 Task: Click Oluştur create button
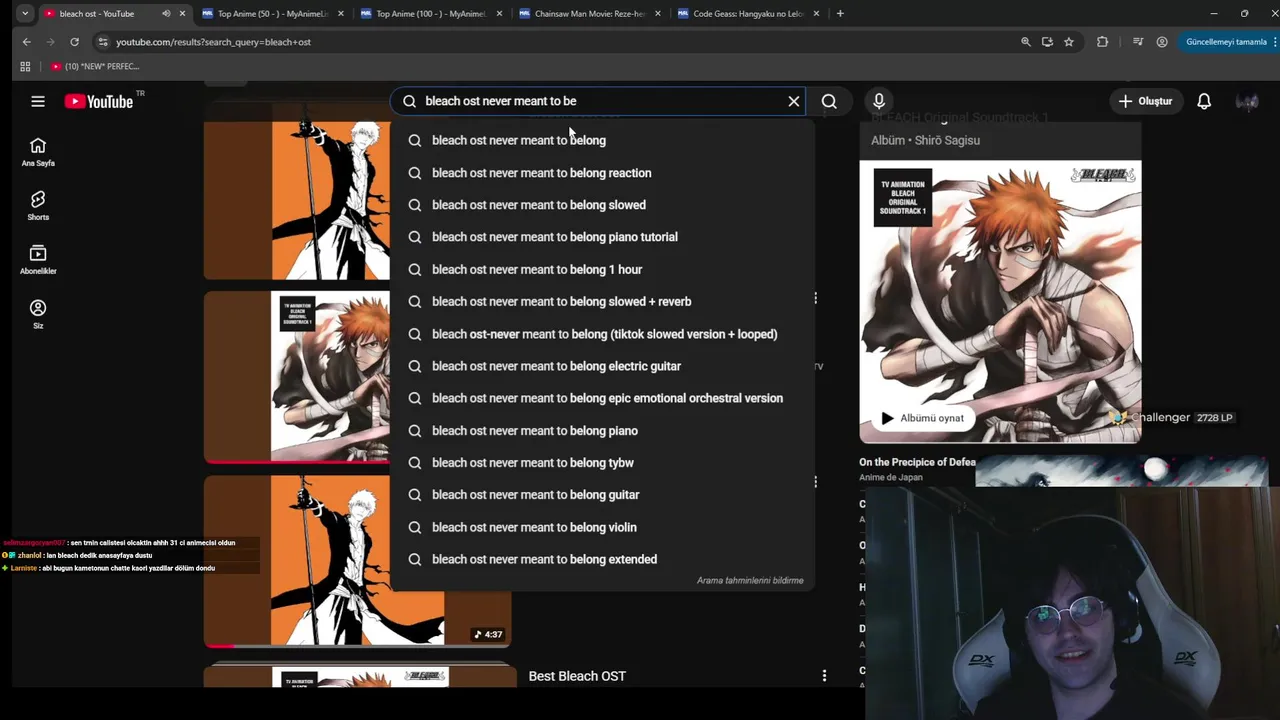(x=1145, y=101)
